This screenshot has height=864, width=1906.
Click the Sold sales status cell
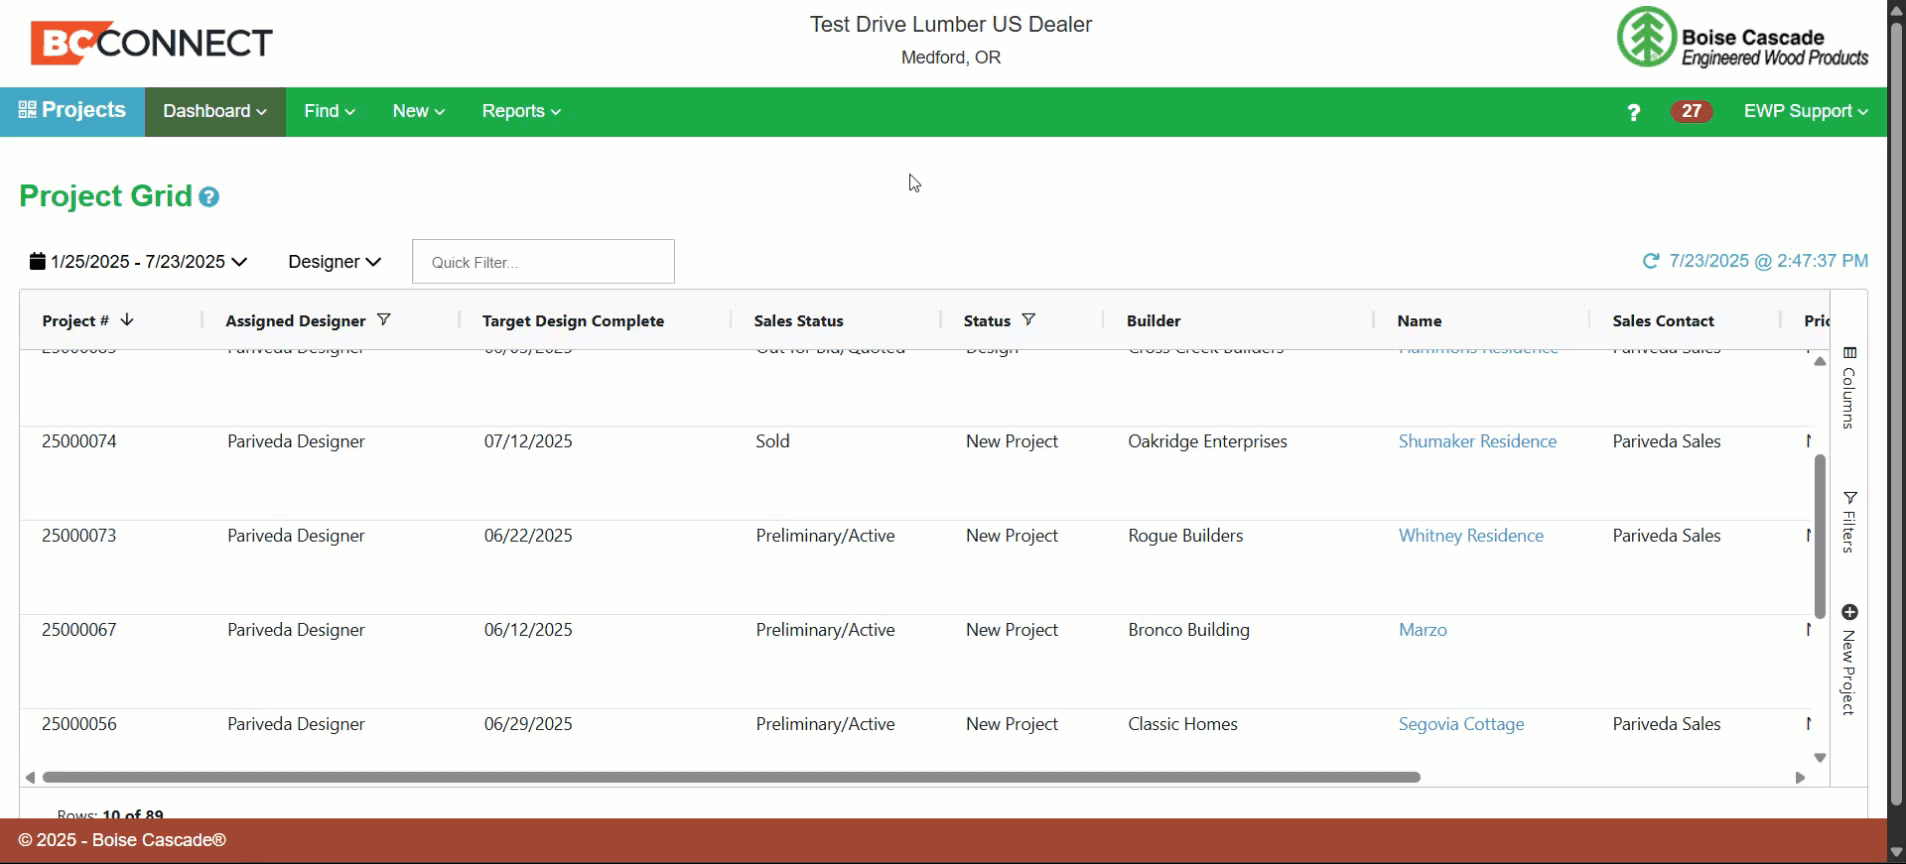[772, 441]
